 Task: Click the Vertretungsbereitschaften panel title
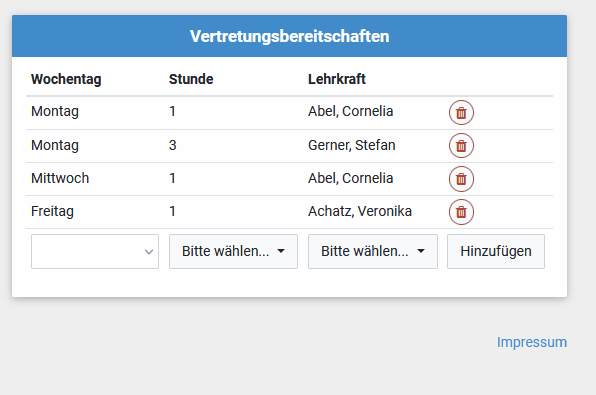click(290, 36)
